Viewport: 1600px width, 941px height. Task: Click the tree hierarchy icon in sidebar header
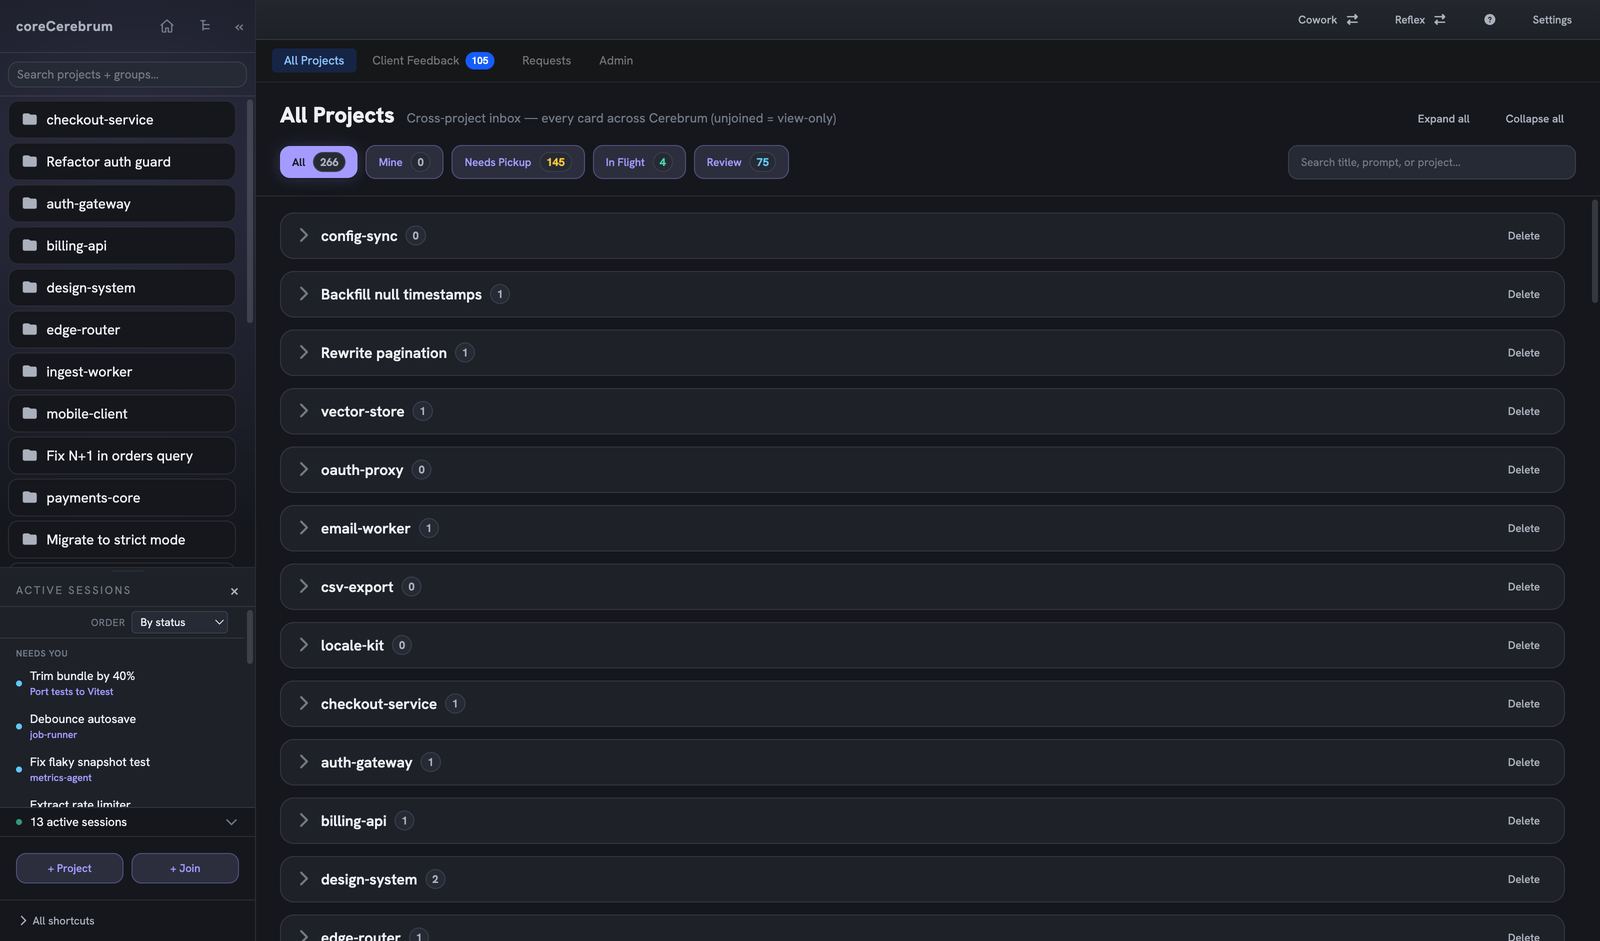click(204, 26)
